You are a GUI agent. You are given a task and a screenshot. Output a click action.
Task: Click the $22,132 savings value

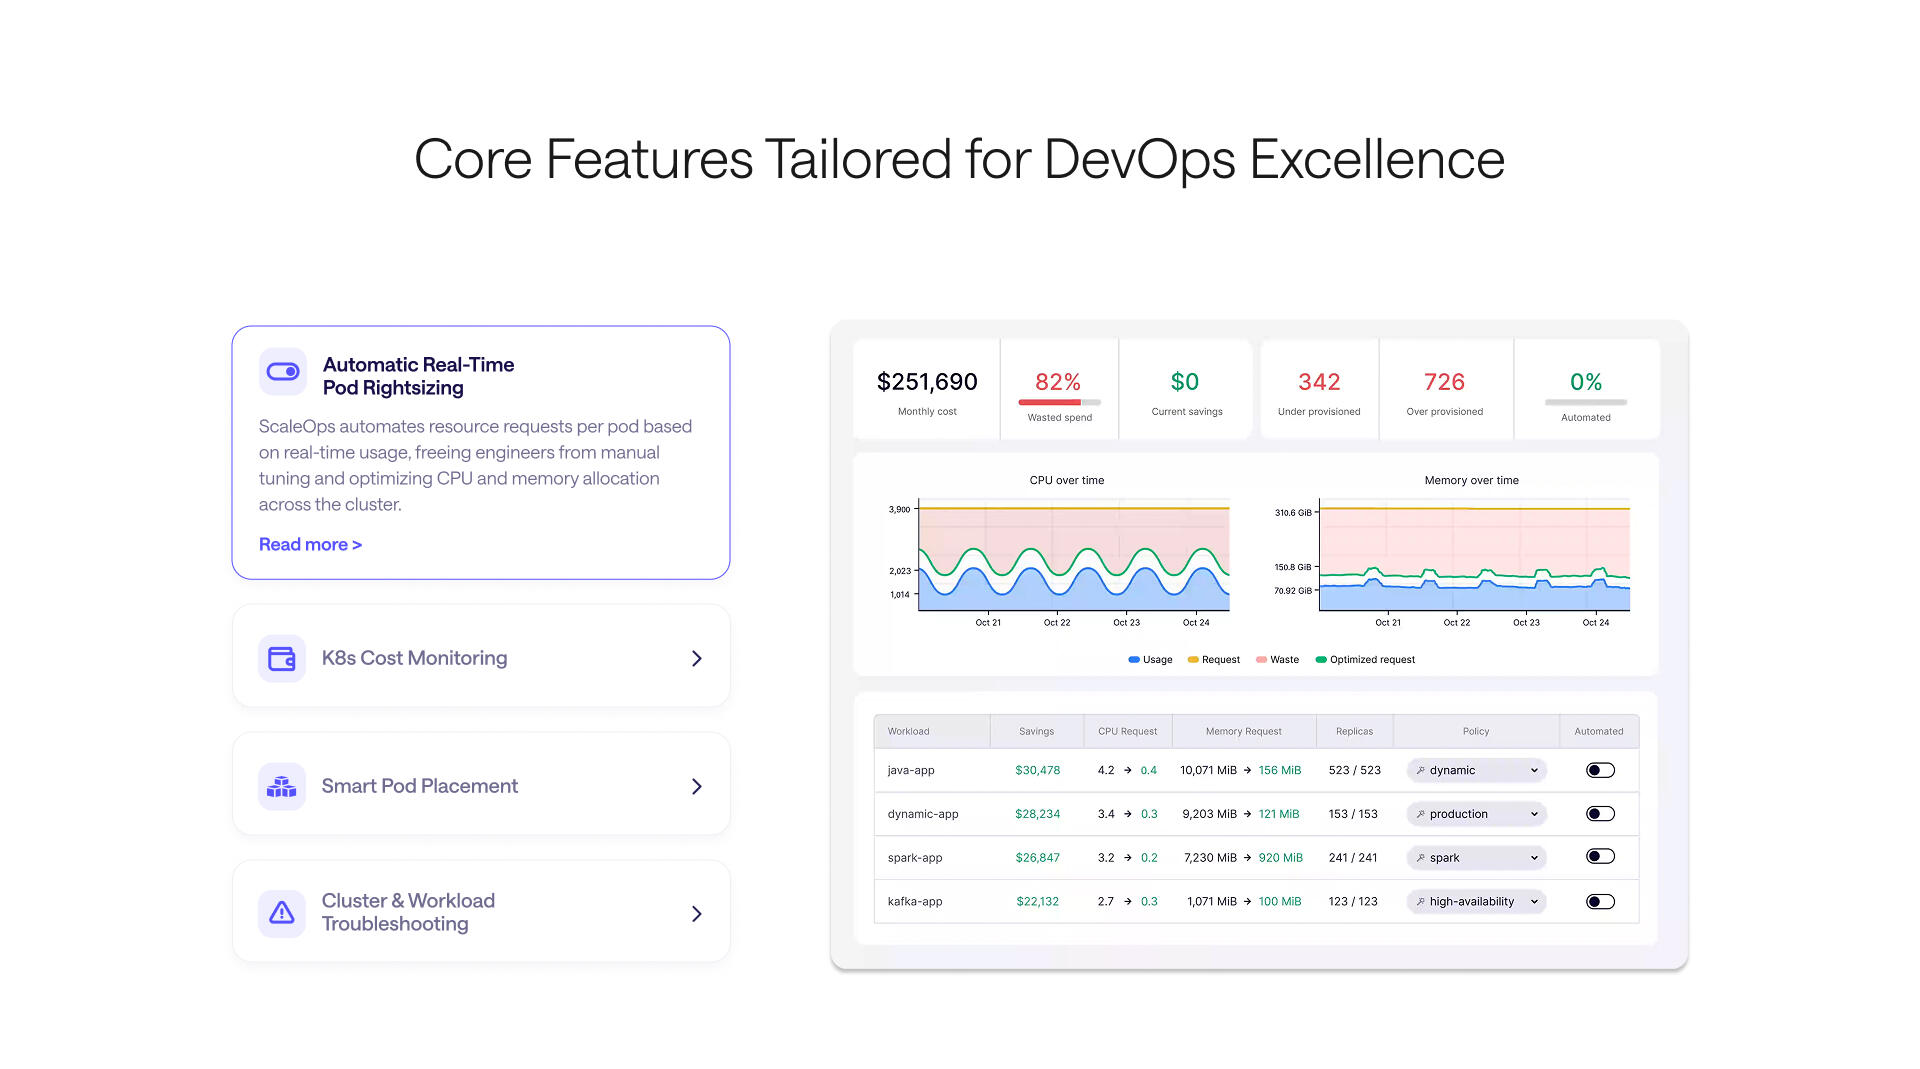[1037, 902]
